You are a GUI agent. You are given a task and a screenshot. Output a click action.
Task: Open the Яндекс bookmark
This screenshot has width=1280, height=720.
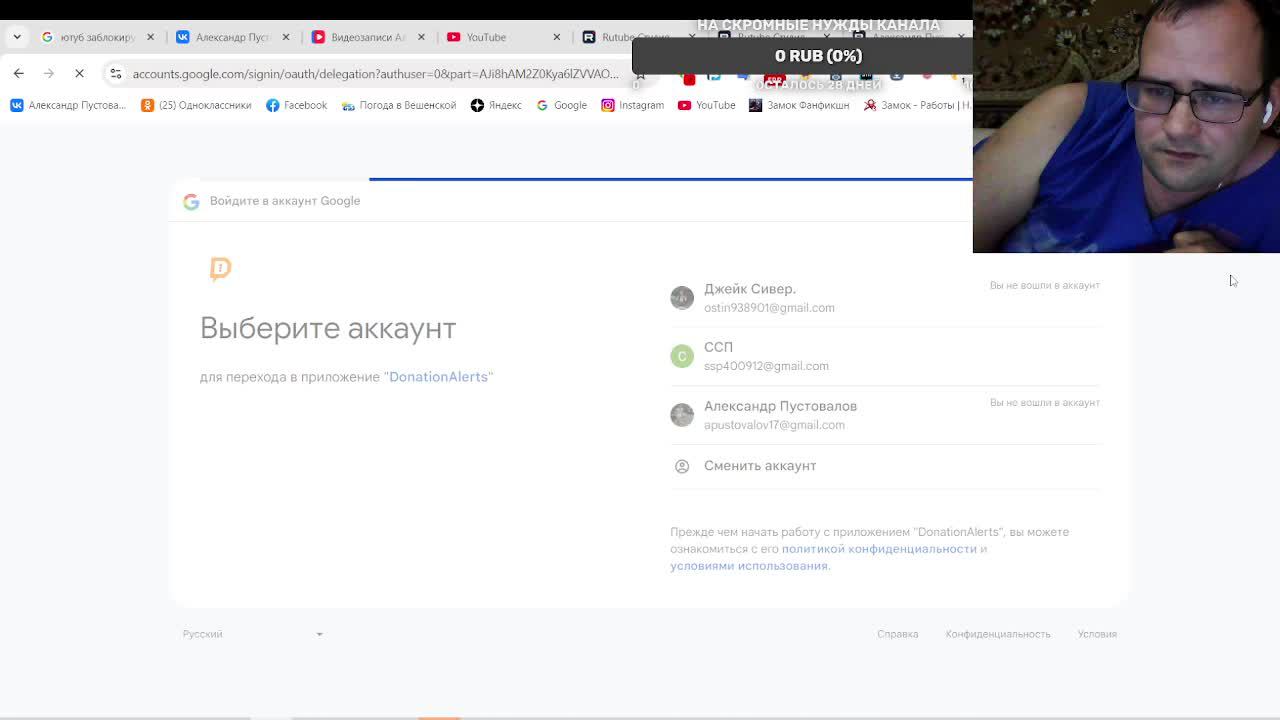coord(496,105)
